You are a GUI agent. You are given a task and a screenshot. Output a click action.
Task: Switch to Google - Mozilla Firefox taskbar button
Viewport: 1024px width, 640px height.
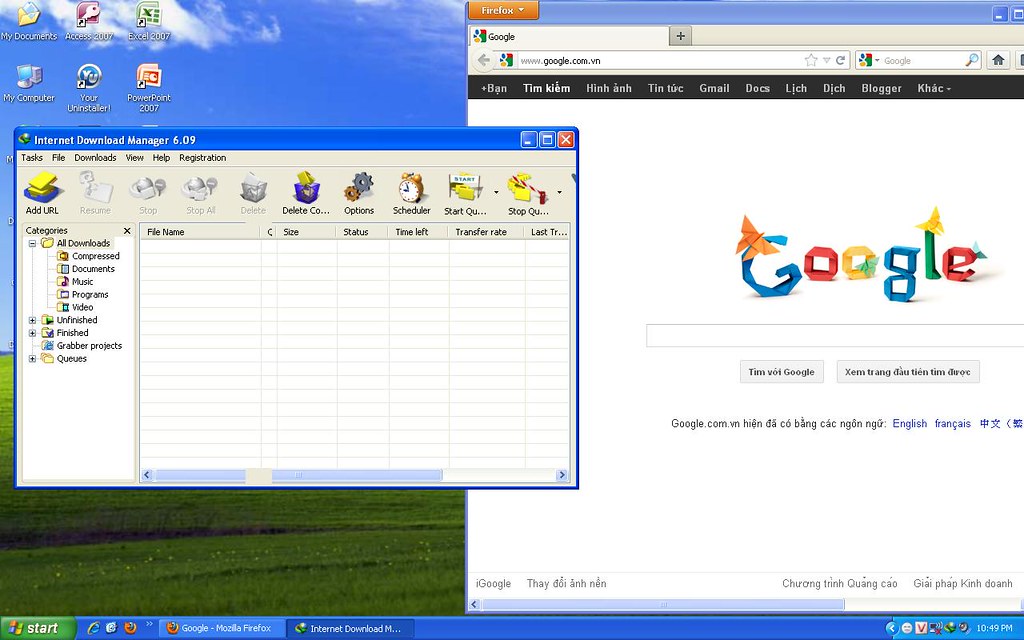[x=222, y=628]
